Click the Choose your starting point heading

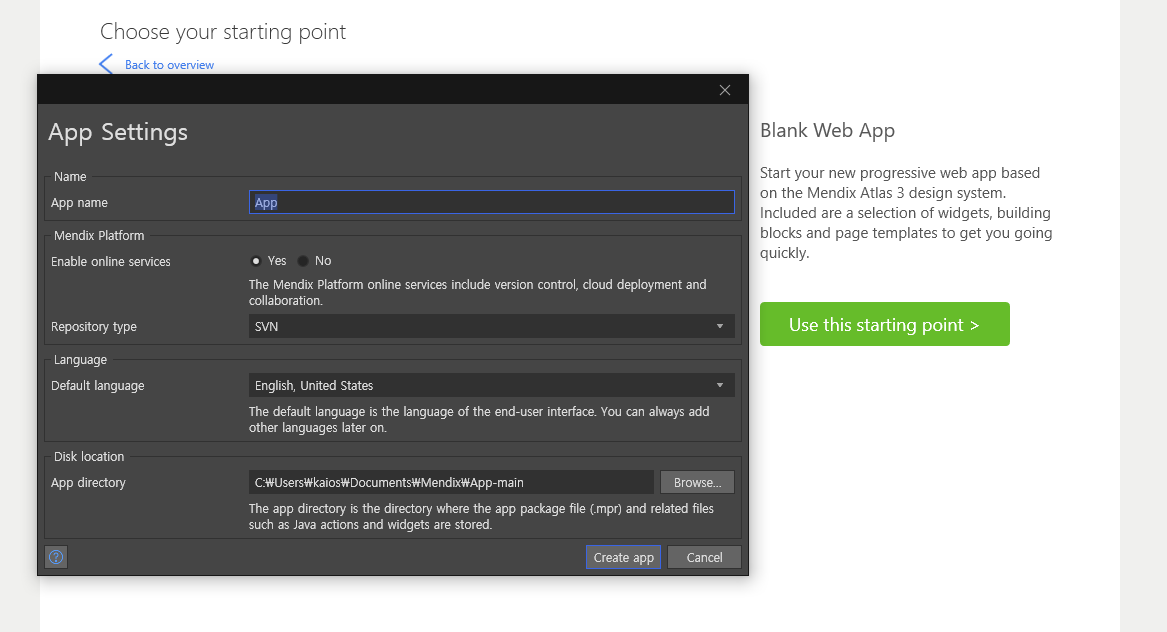pos(223,32)
